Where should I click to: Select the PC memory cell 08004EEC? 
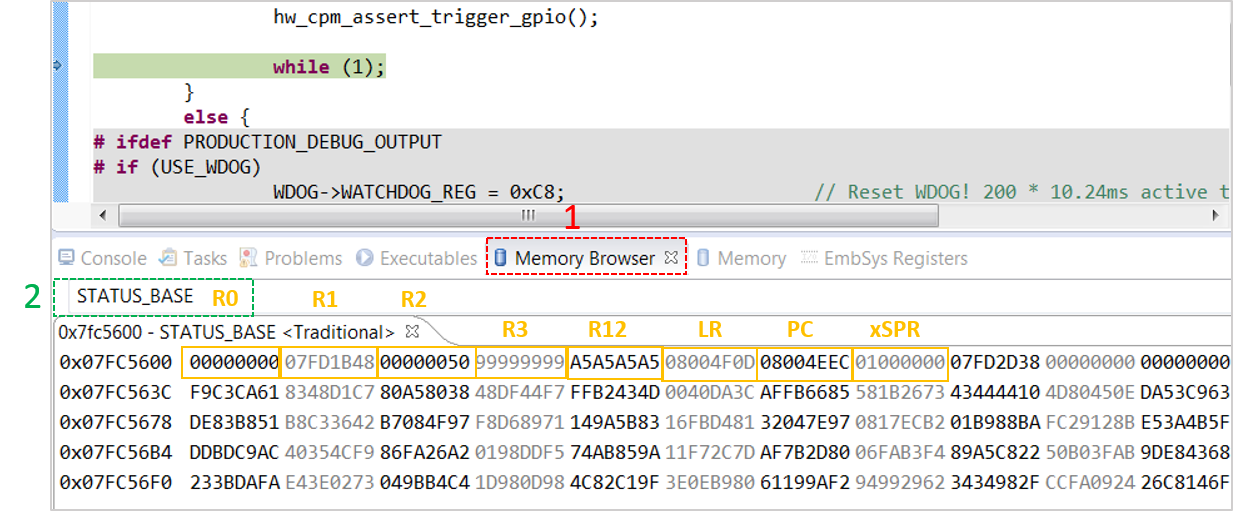pyautogui.click(x=805, y=361)
